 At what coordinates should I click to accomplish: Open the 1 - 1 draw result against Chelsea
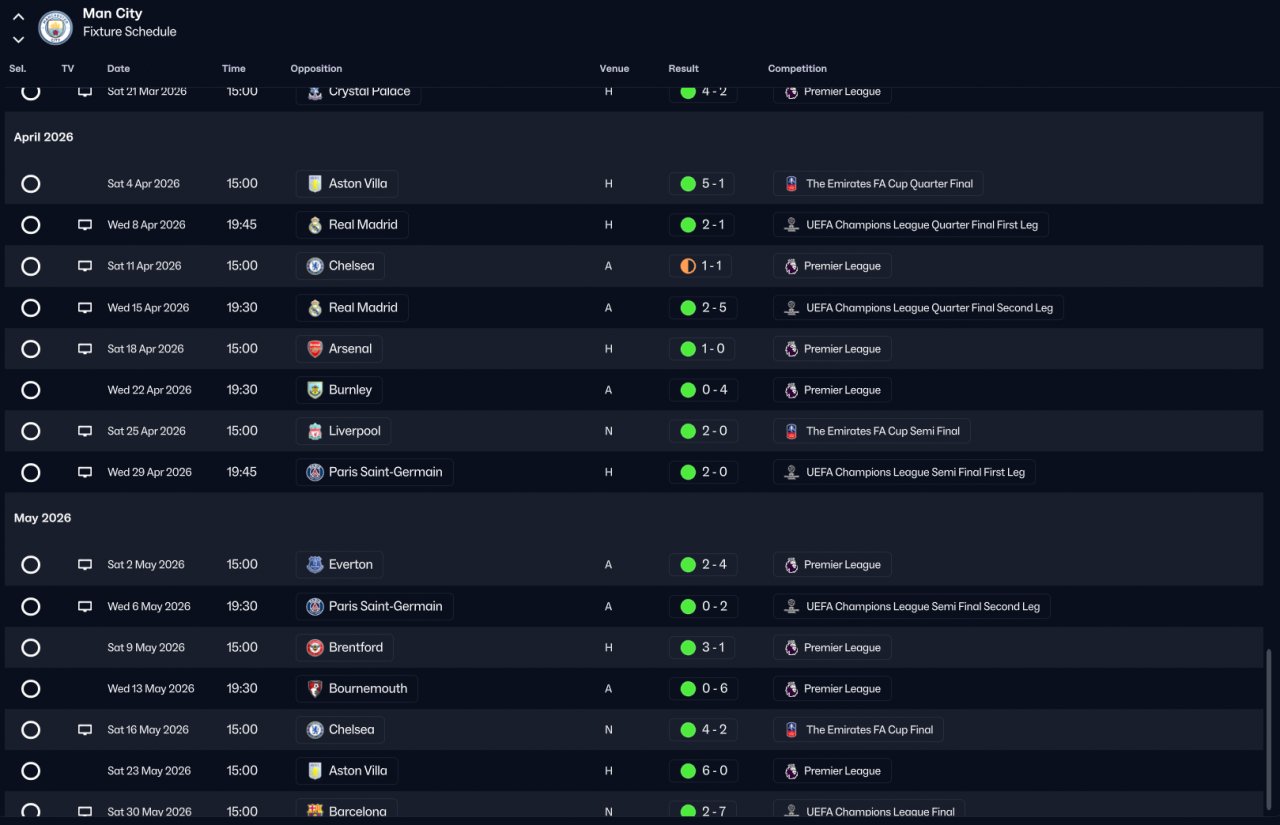703,266
